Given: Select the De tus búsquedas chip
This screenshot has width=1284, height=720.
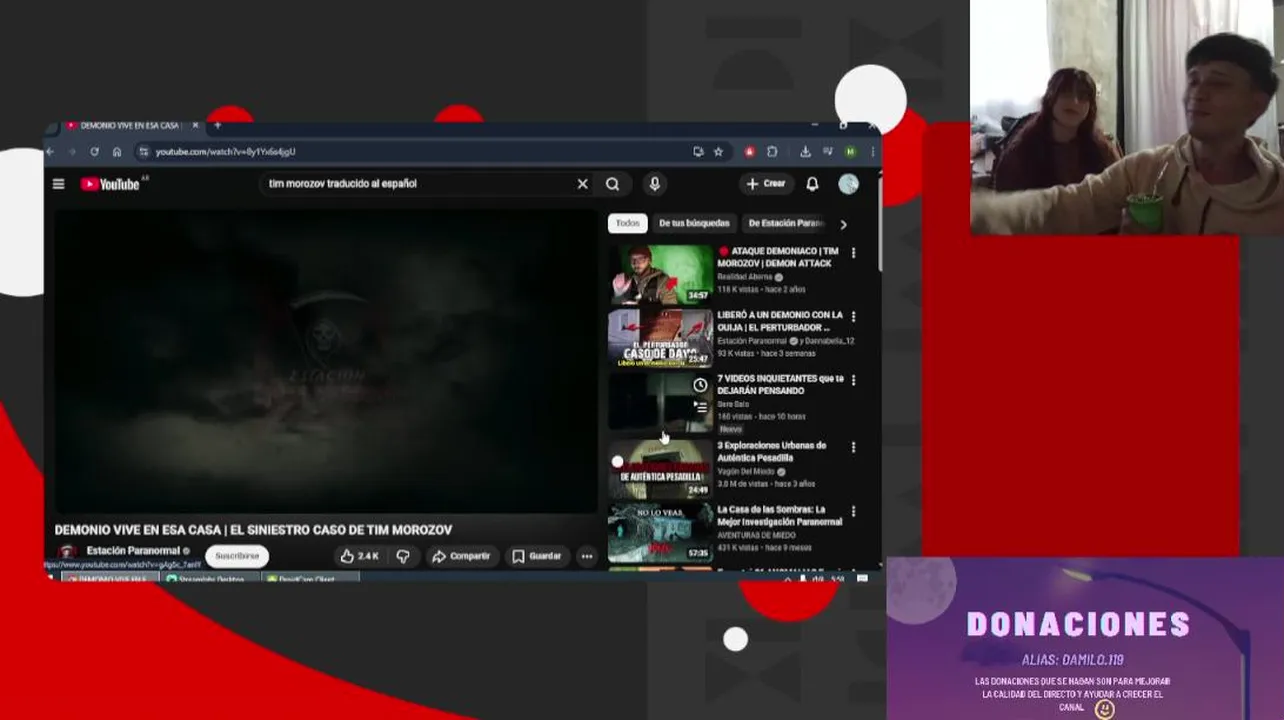Looking at the screenshot, I should [694, 224].
